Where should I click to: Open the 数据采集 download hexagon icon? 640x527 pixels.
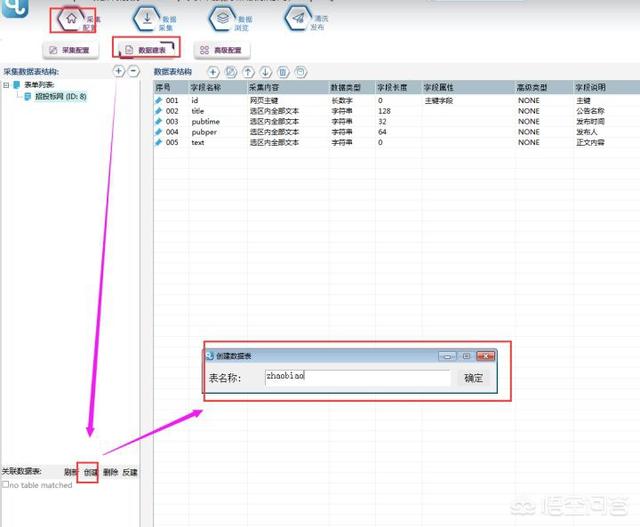click(x=147, y=18)
